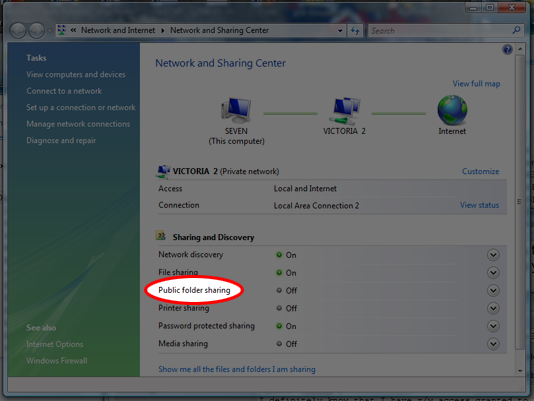The width and height of the screenshot is (534, 401).
Task: Open Internet Options link
Action: pos(55,344)
